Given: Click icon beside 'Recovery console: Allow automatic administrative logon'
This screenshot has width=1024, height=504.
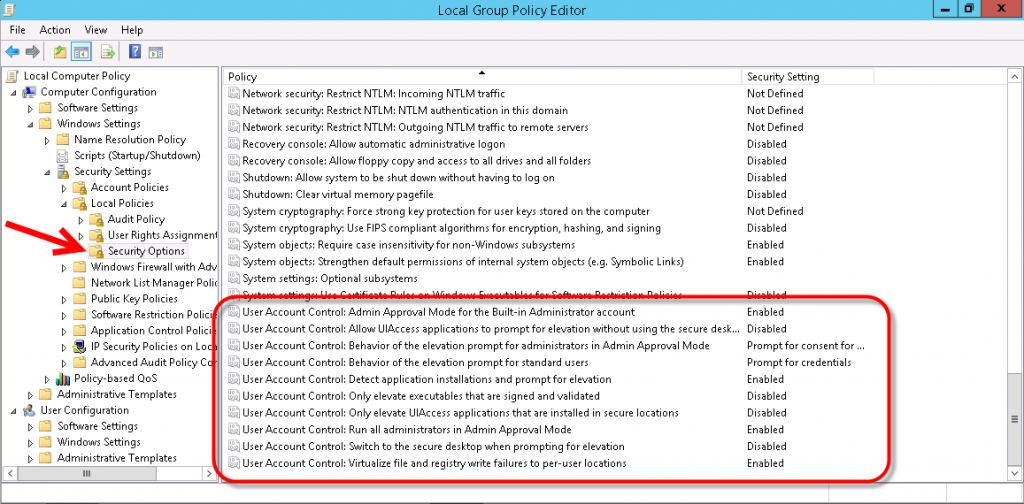Looking at the screenshot, I should coord(234,144).
